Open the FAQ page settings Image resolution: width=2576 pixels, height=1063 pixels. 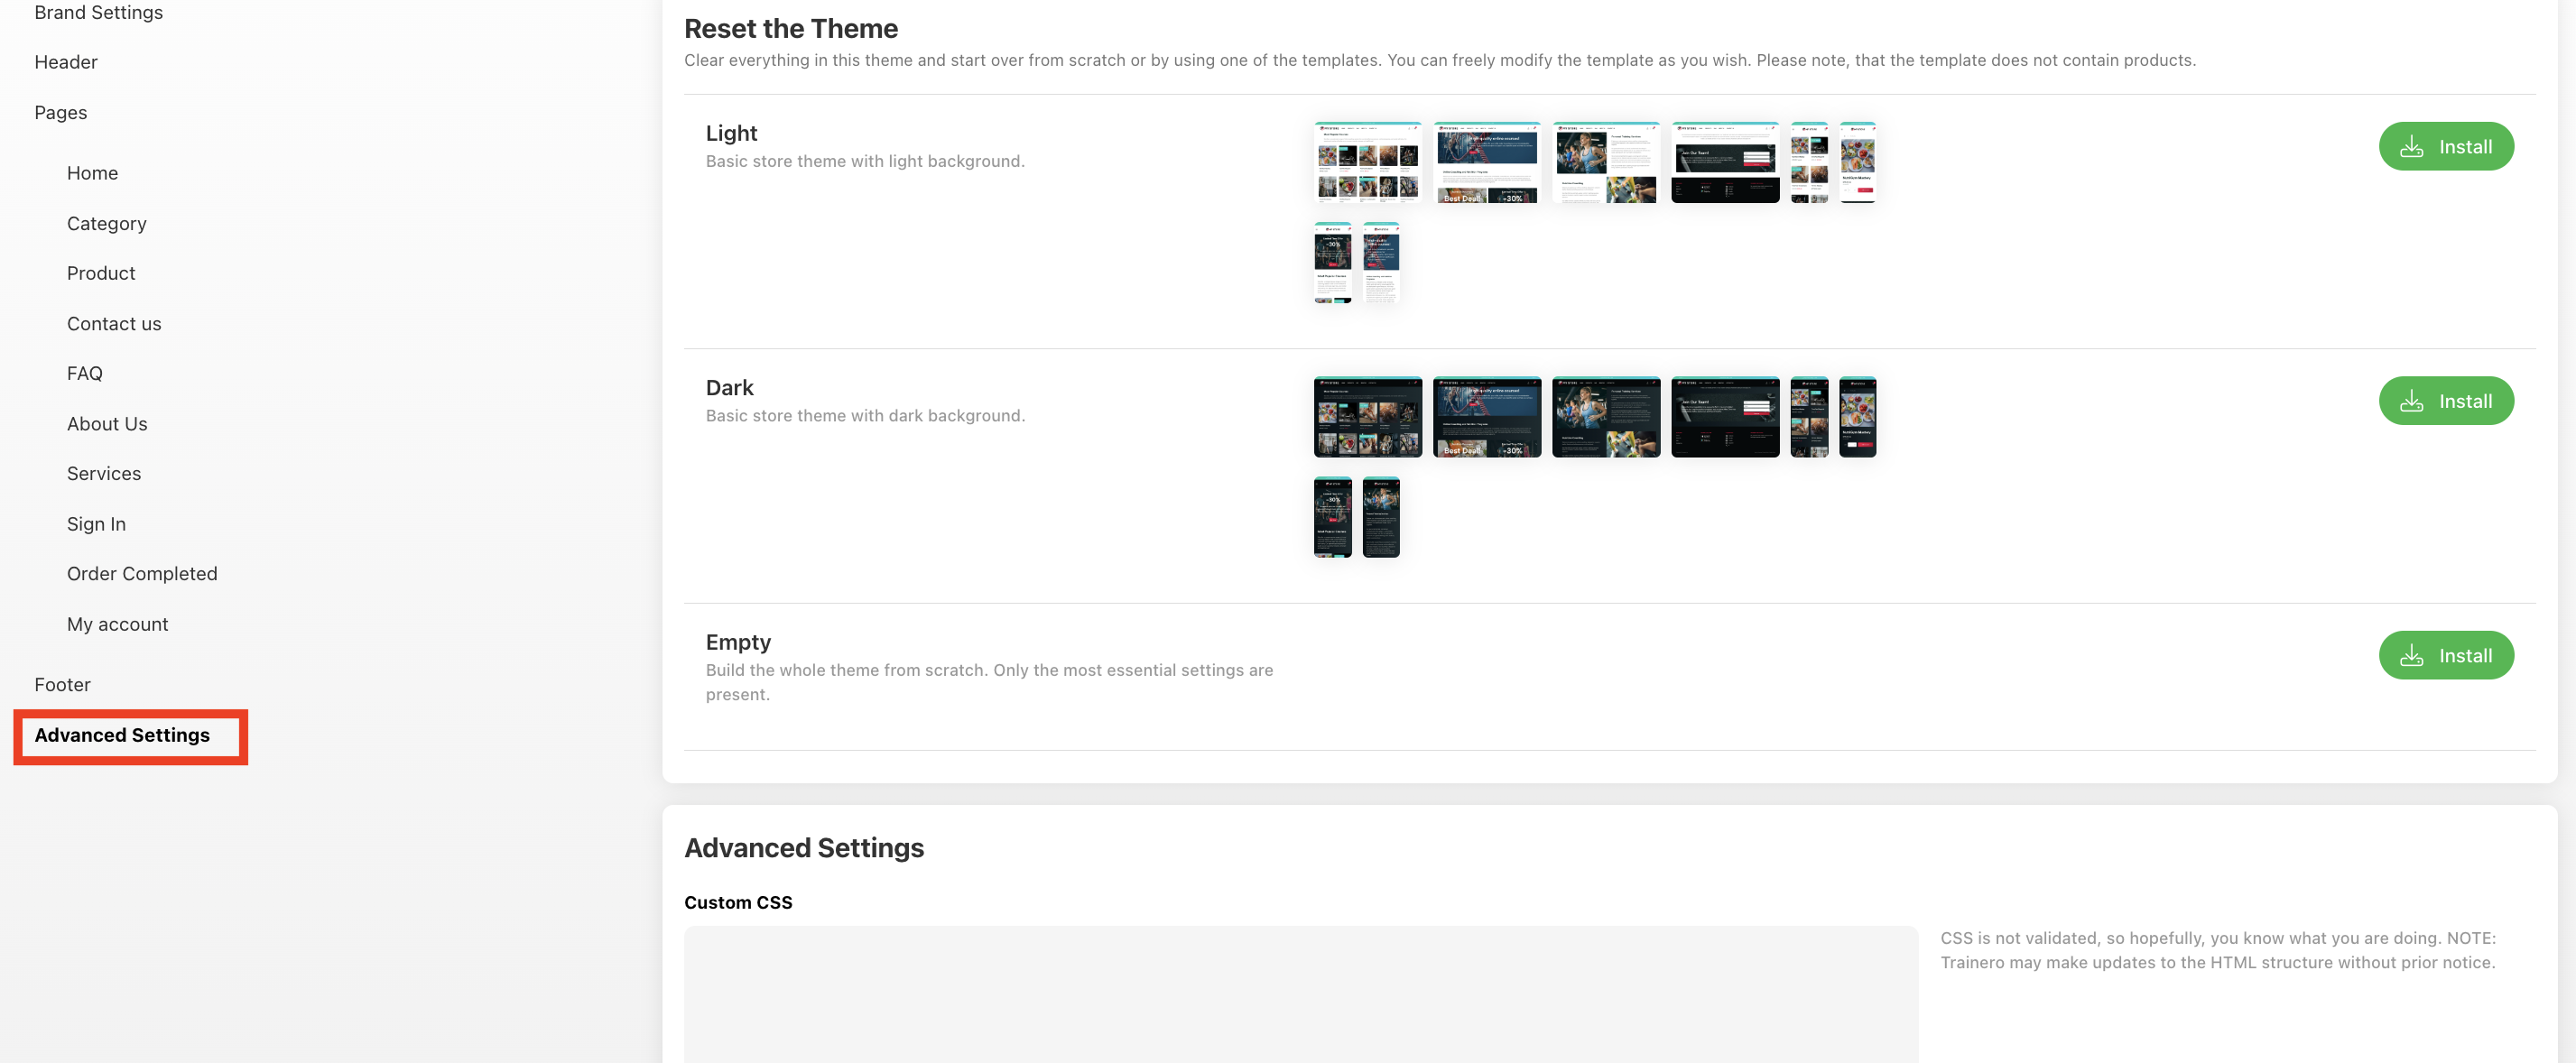[84, 373]
